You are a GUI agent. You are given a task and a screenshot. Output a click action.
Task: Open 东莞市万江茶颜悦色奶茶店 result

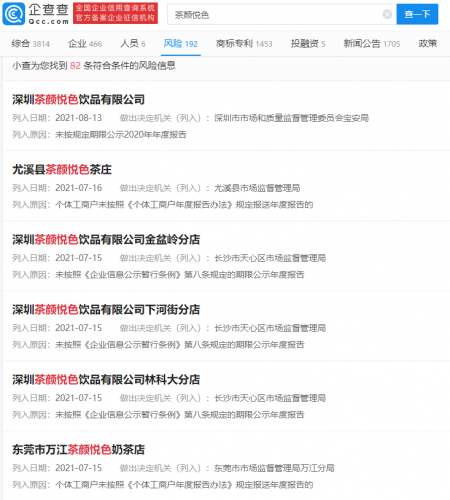coord(79,450)
